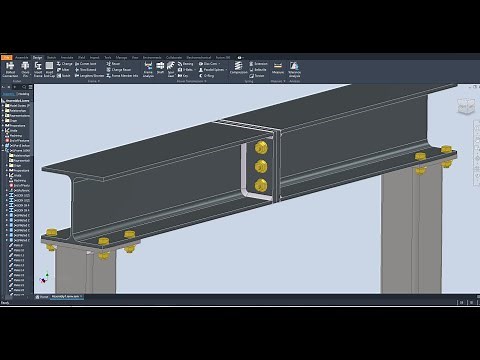Image resolution: width=480 pixels, height=360 pixels.
Task: Expand the Origin folder node
Action: [x=3, y=121]
